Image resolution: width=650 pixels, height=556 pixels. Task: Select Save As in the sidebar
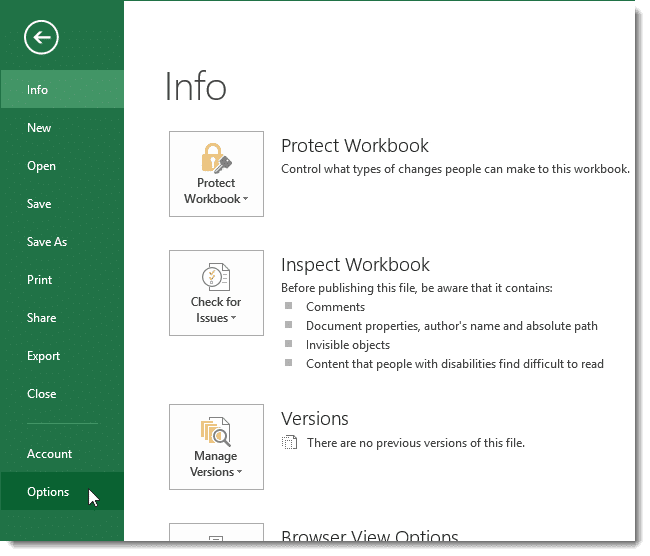pos(47,242)
